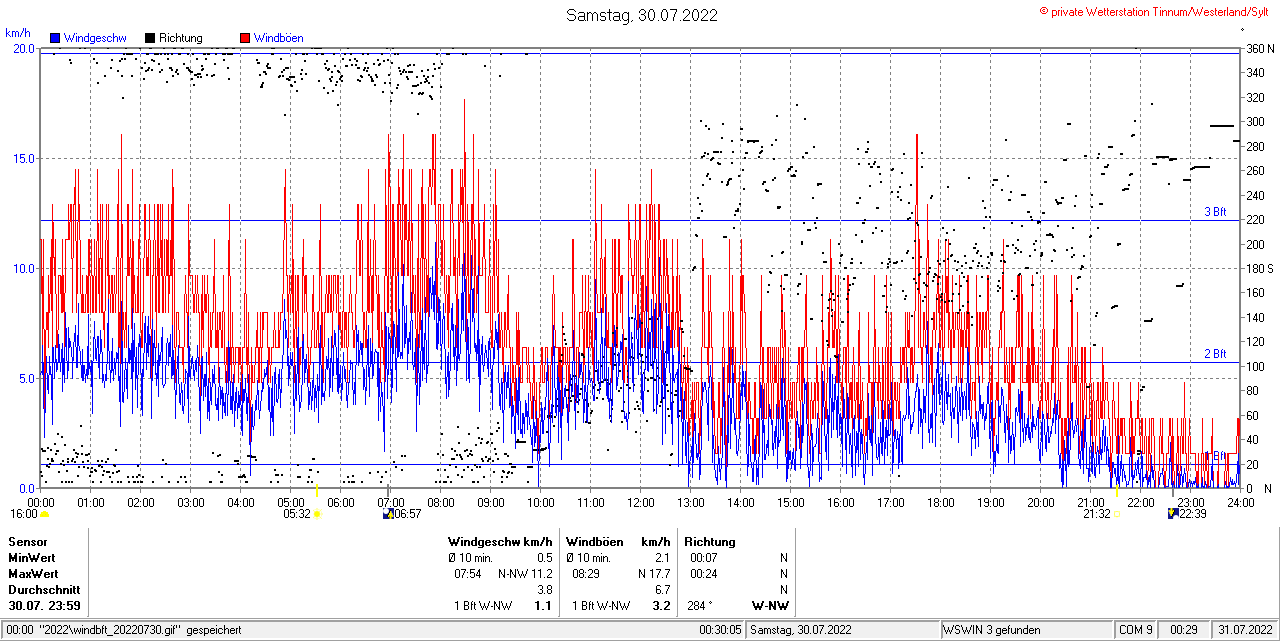Click the Durchschnitt row header
The height and width of the screenshot is (641, 1280).
[44, 590]
